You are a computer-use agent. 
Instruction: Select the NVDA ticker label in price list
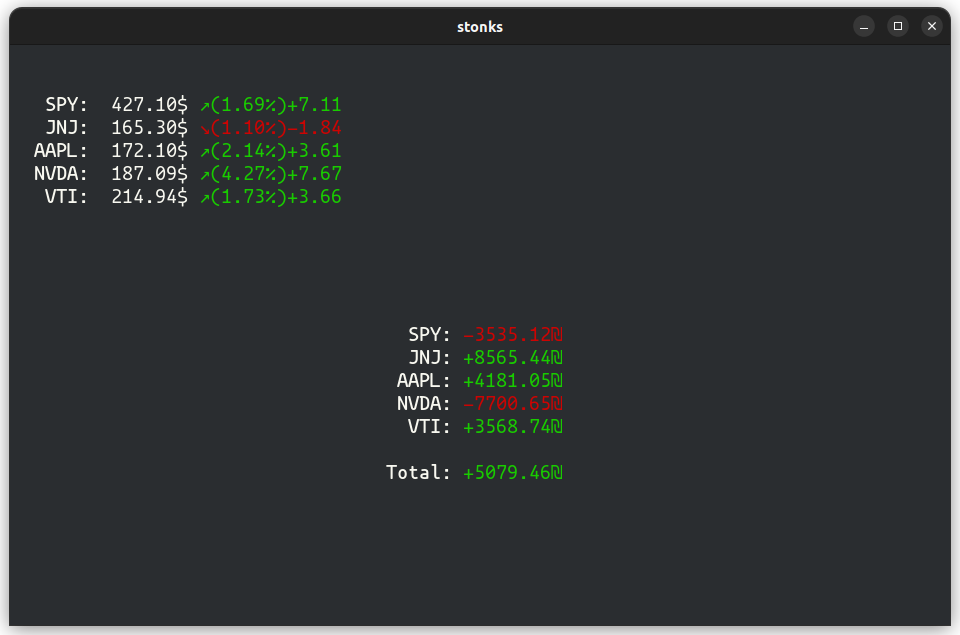click(61, 174)
